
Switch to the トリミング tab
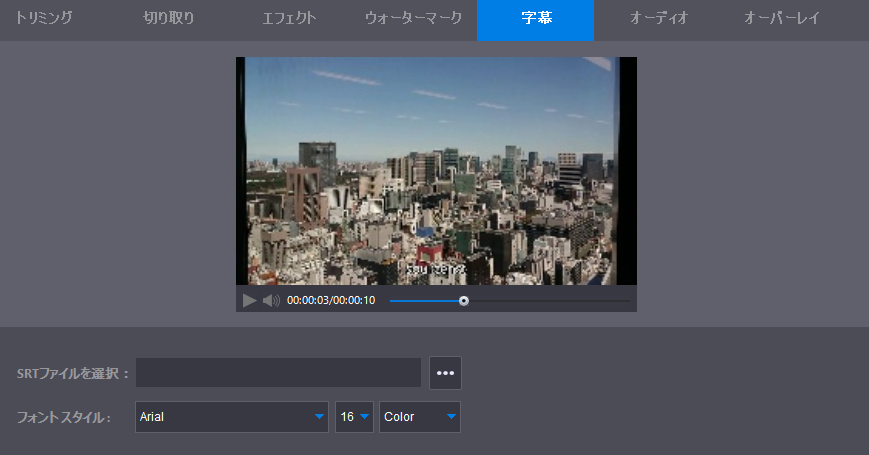click(x=44, y=19)
